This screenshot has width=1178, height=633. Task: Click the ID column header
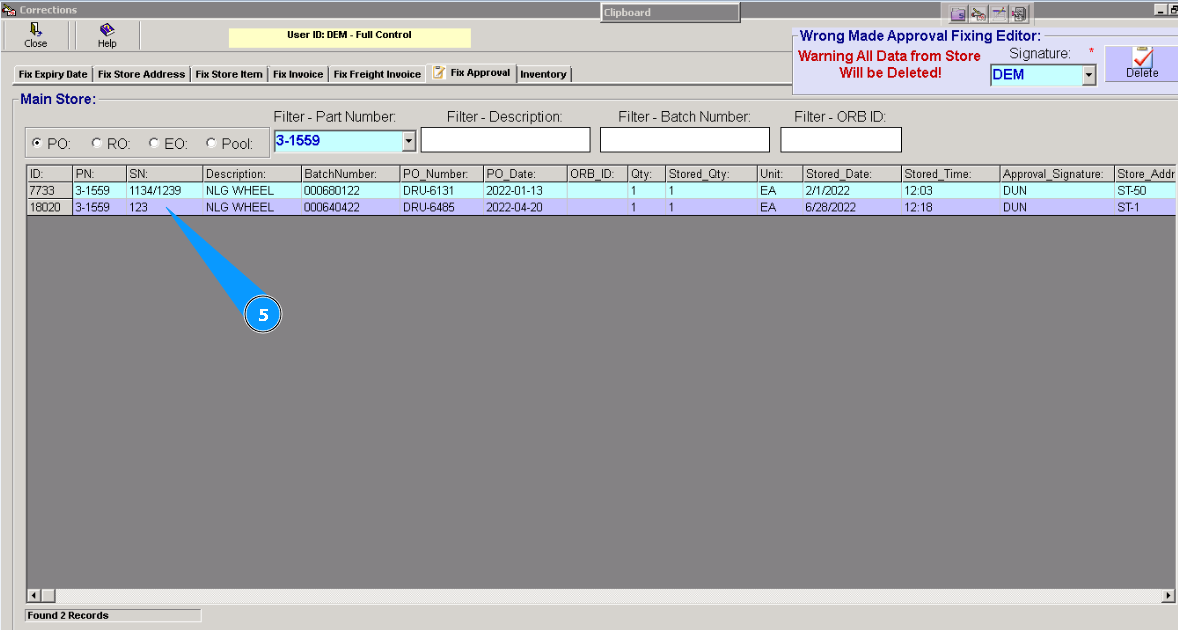(x=50, y=174)
